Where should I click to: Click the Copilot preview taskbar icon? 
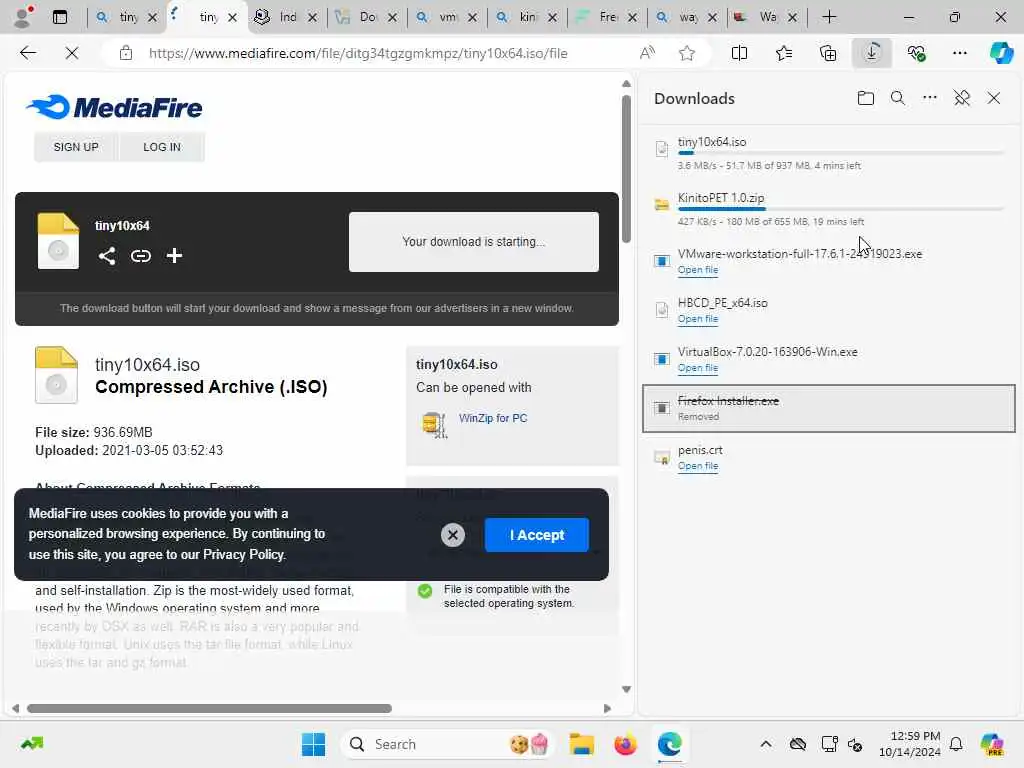click(992, 744)
